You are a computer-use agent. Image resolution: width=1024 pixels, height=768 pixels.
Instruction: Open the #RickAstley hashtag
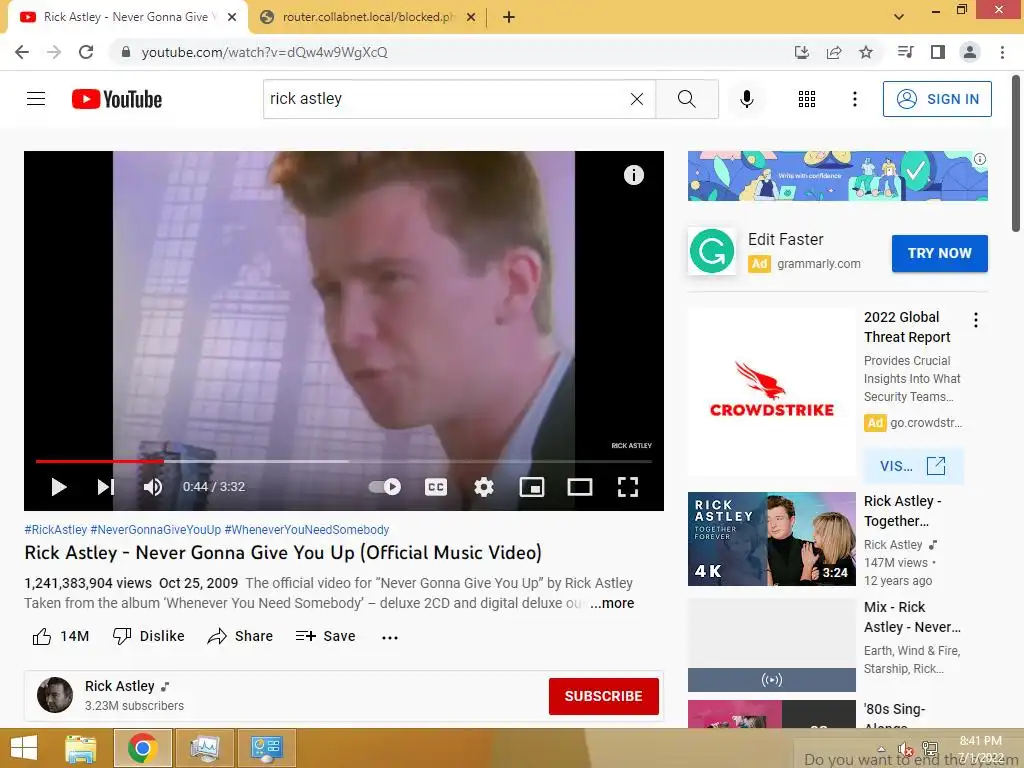coord(56,530)
